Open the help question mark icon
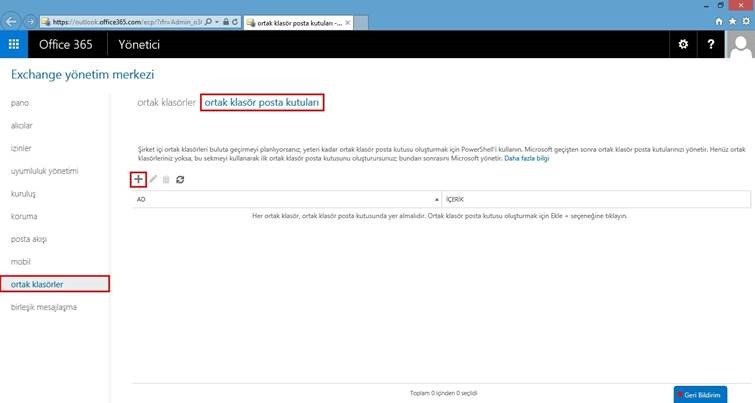The height and width of the screenshot is (403, 755). coord(711,44)
